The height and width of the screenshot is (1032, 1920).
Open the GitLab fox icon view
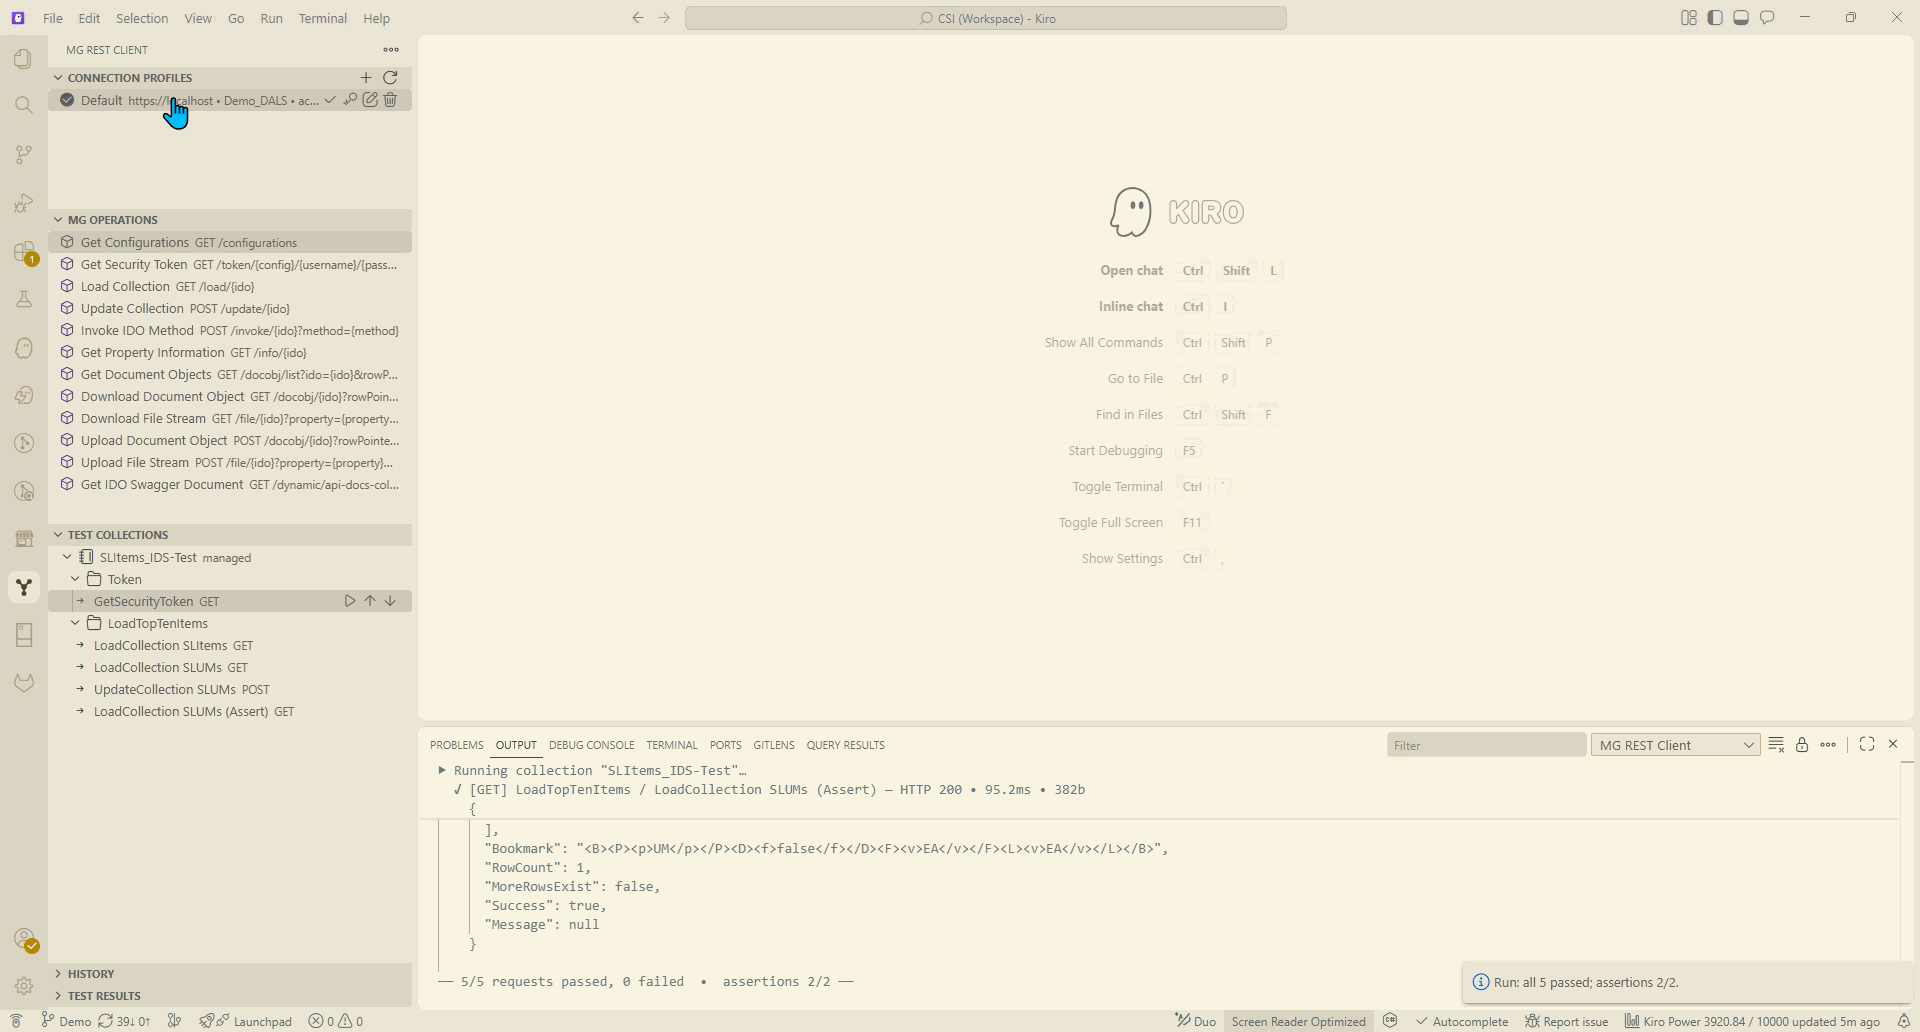click(24, 683)
